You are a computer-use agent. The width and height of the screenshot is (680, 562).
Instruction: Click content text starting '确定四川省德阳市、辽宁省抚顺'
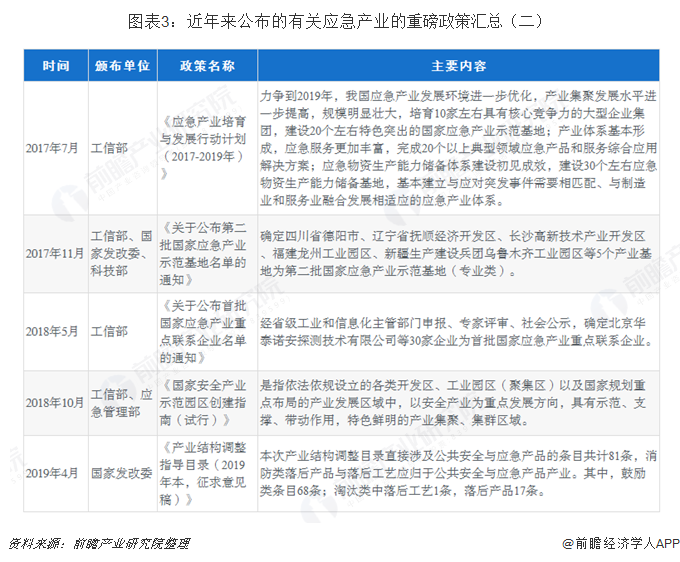(x=456, y=254)
